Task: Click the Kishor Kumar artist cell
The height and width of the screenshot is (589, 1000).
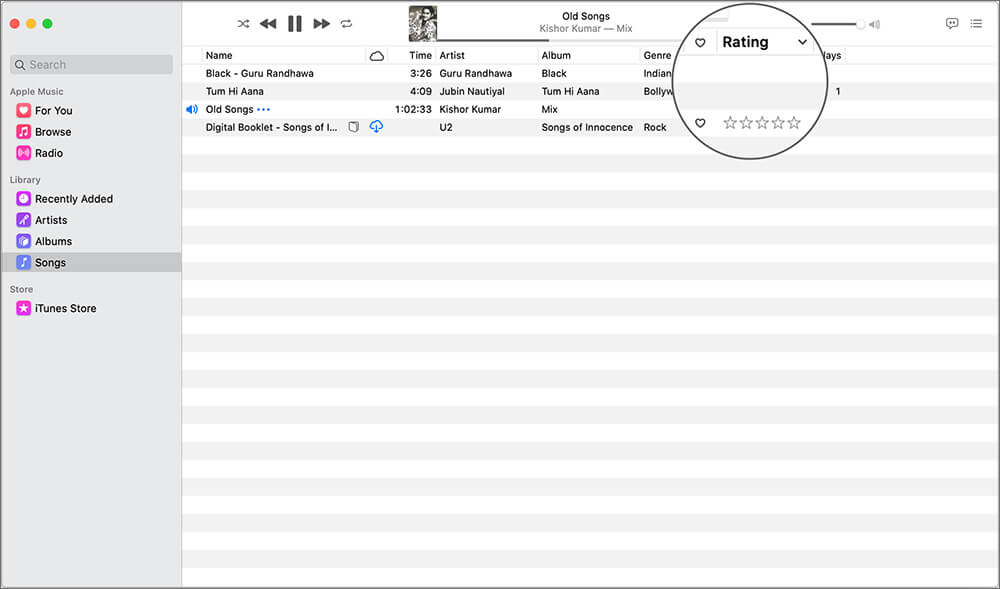Action: [470, 109]
